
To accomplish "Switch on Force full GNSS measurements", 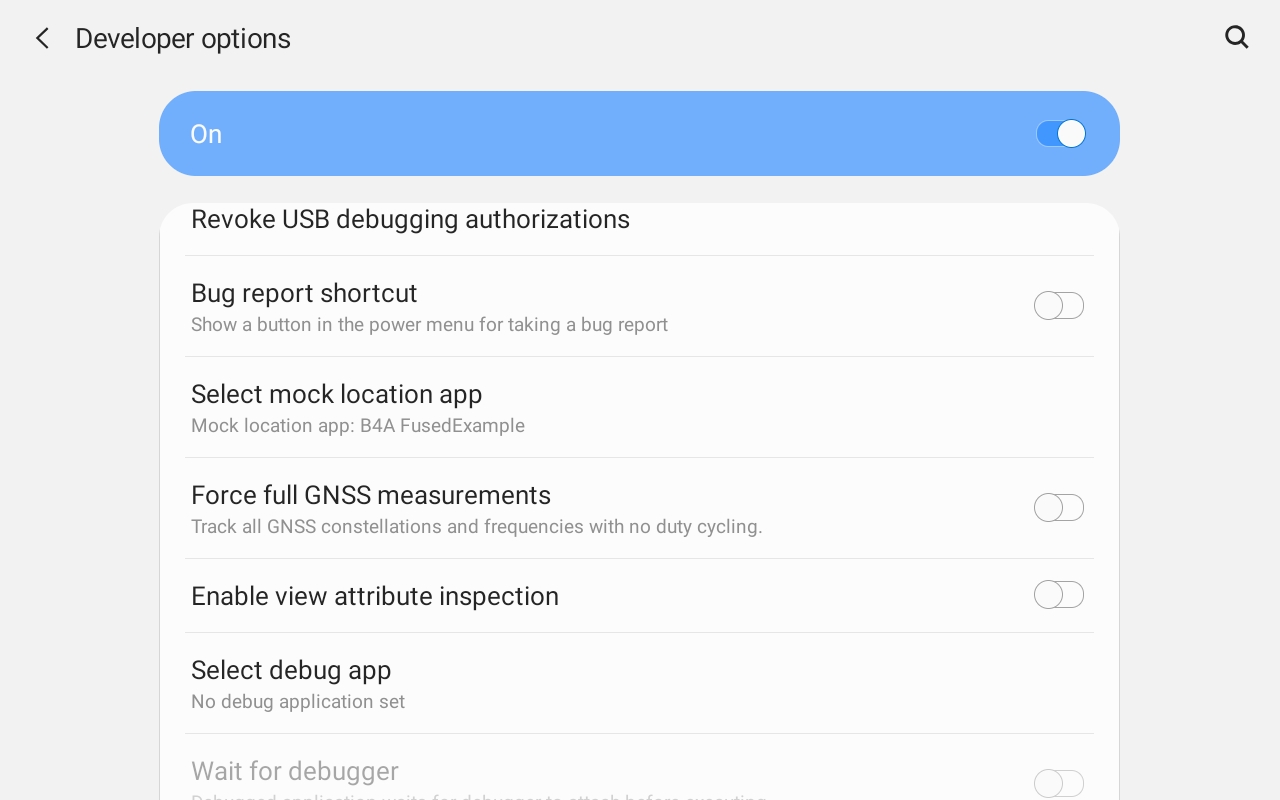I will (1059, 507).
